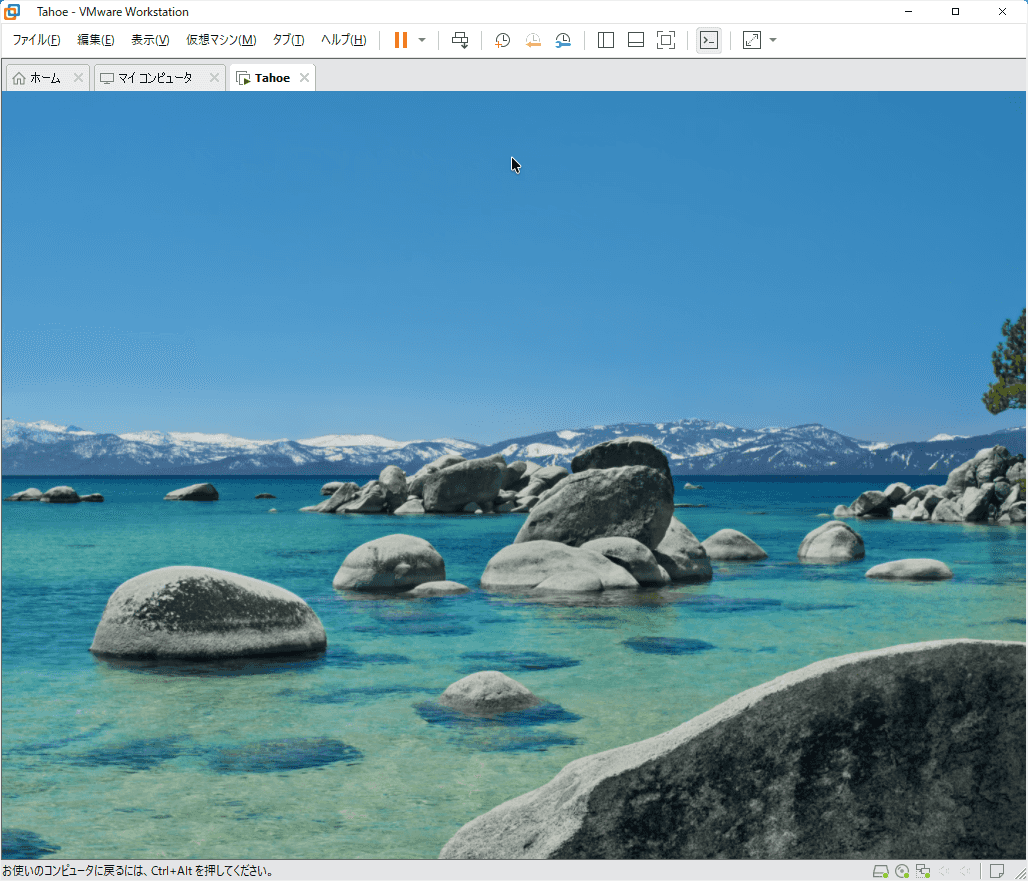Expand the stretch guest dropdown arrow
The height and width of the screenshot is (881, 1028).
(773, 40)
